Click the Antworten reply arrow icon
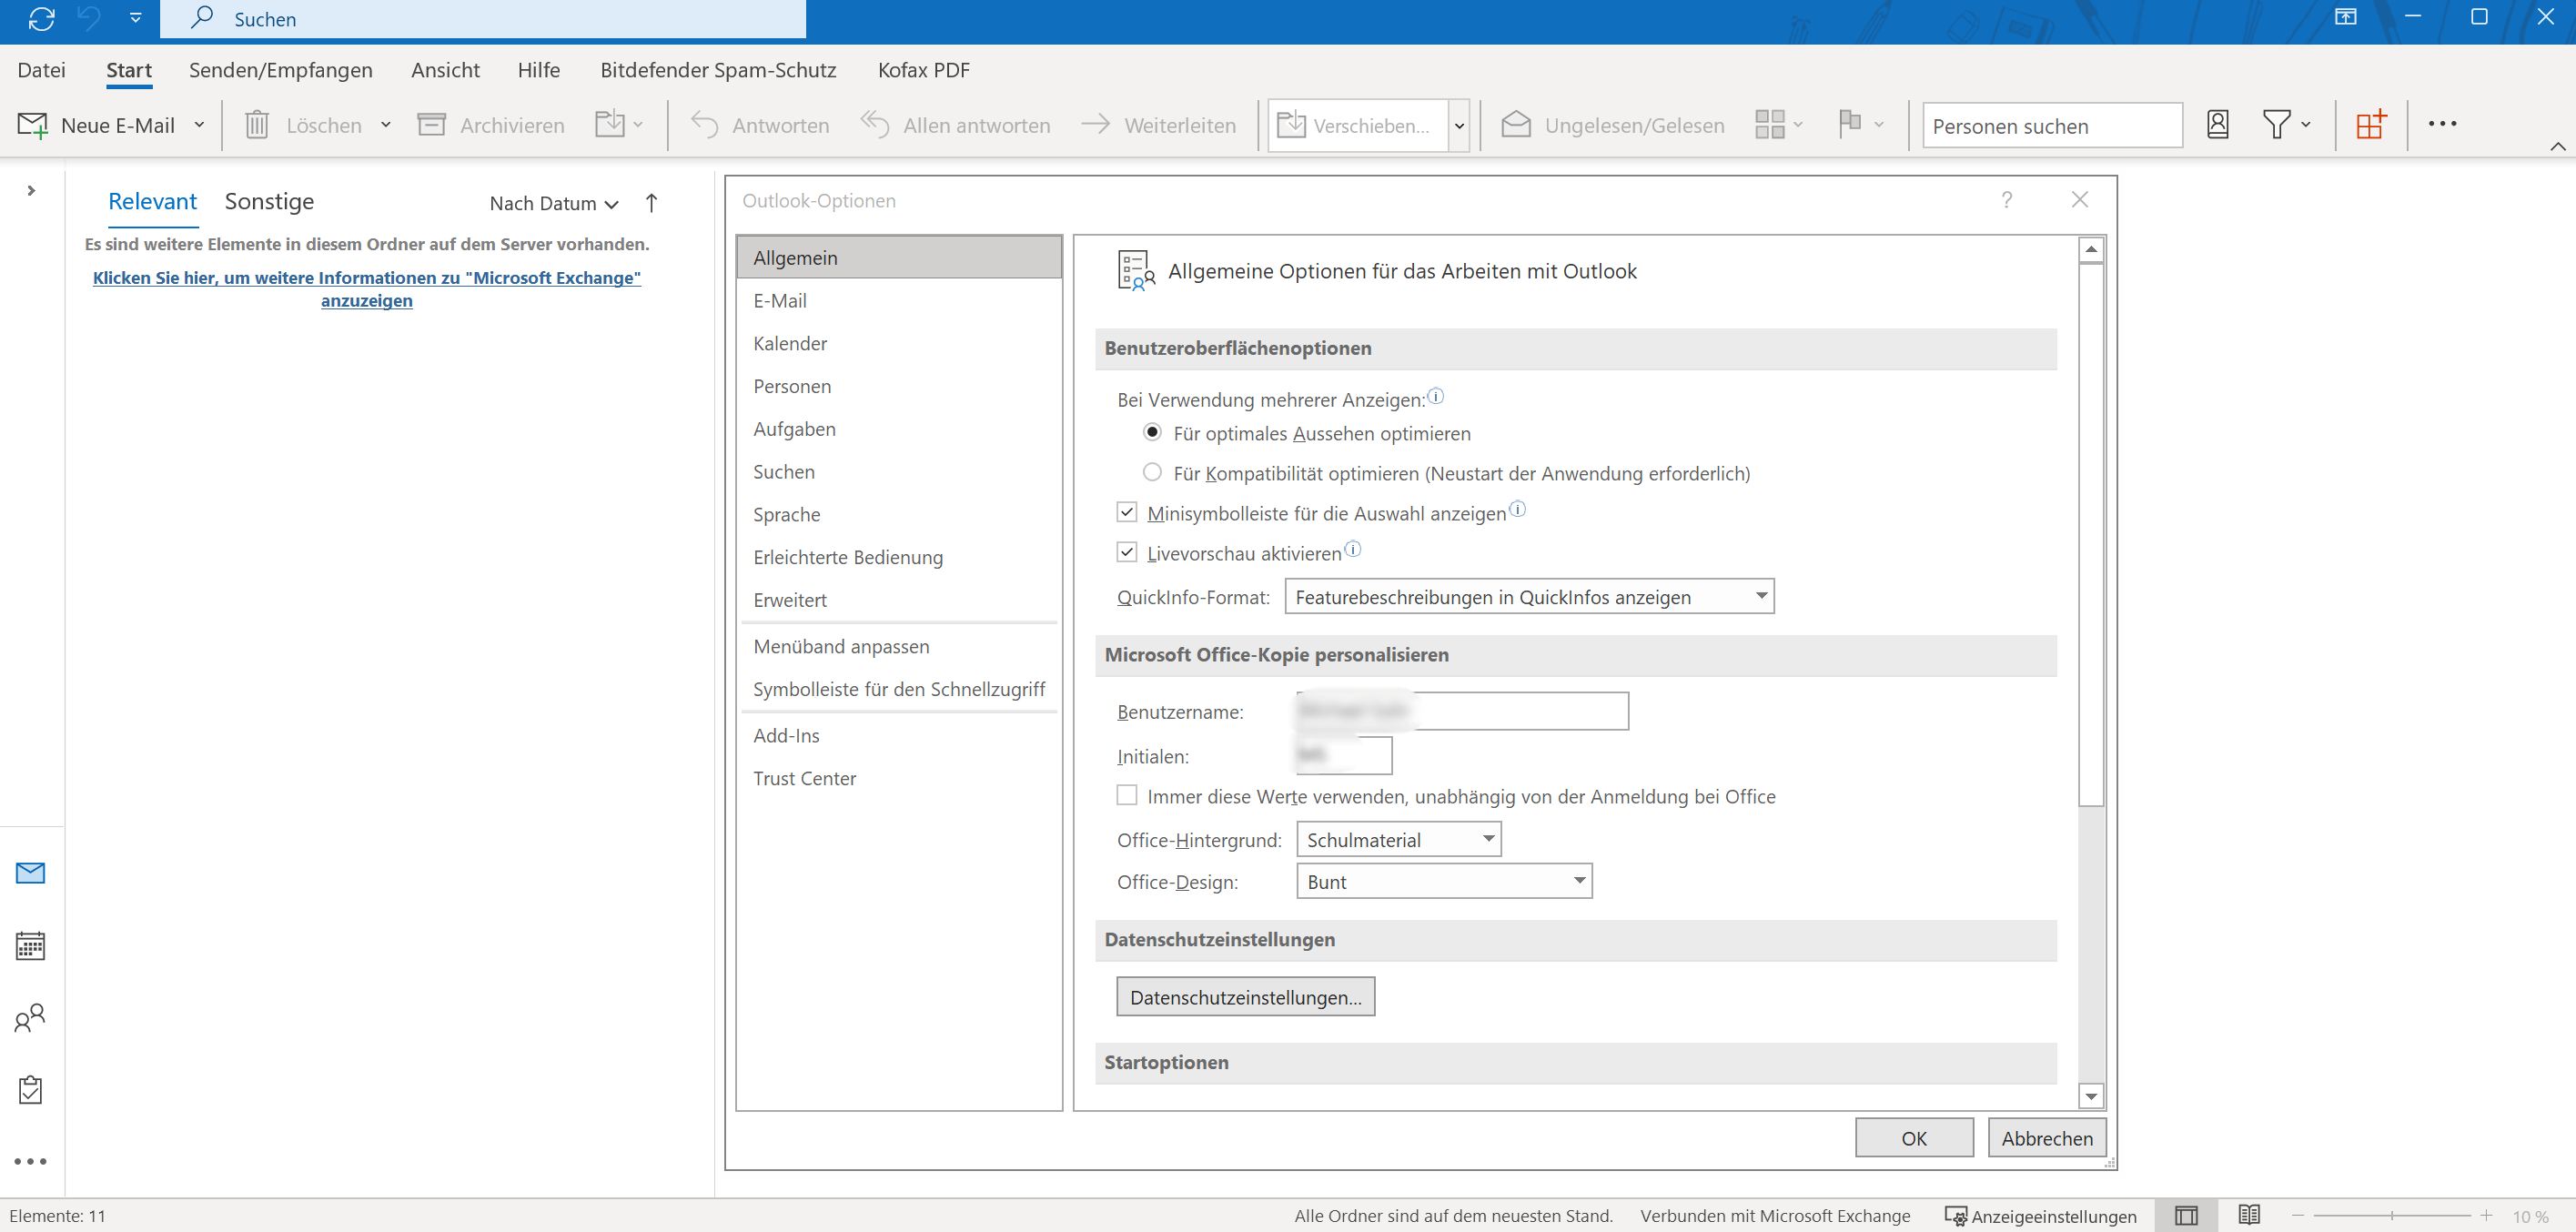The height and width of the screenshot is (1232, 2576). pyautogui.click(x=704, y=125)
